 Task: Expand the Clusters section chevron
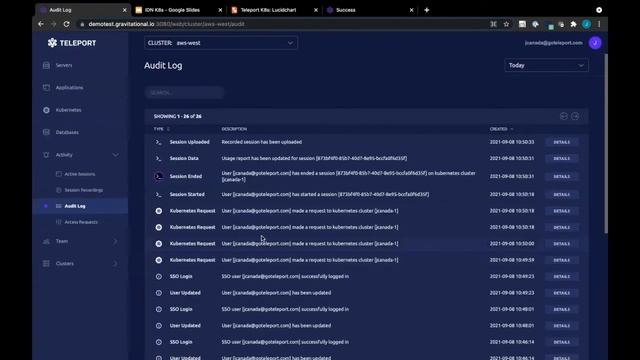[x=116, y=264]
